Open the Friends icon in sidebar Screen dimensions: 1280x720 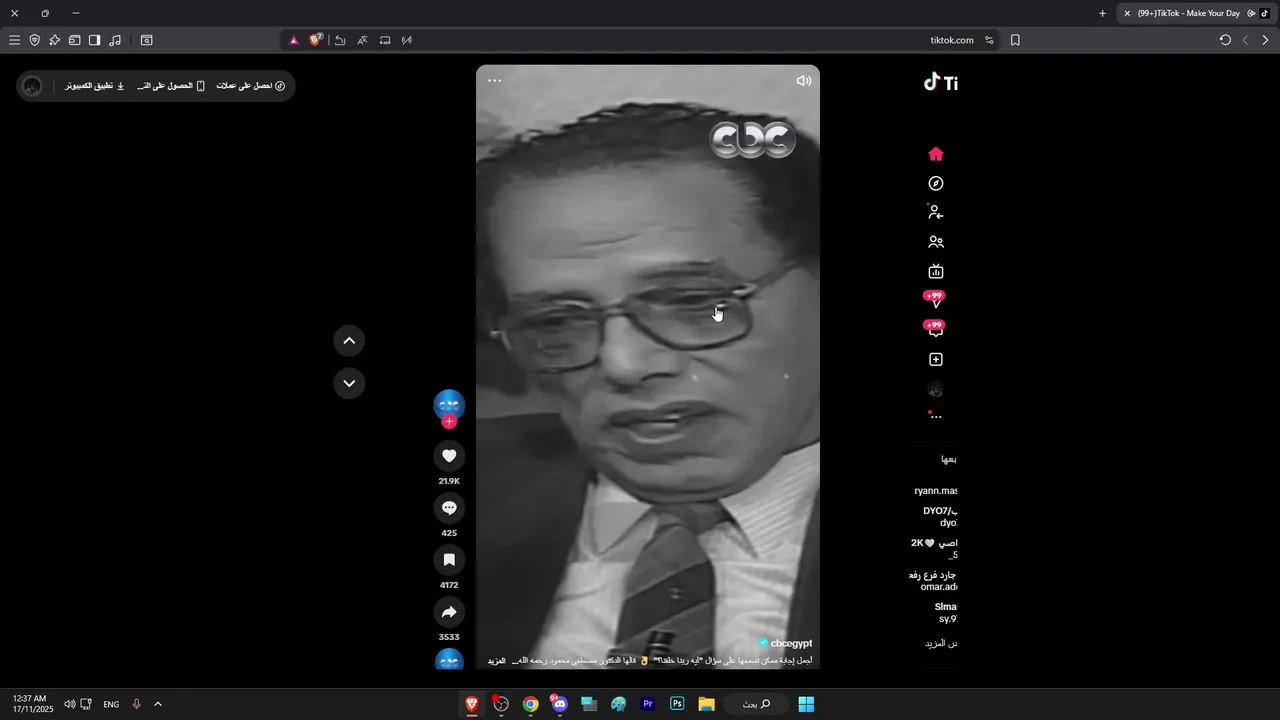pos(936,242)
